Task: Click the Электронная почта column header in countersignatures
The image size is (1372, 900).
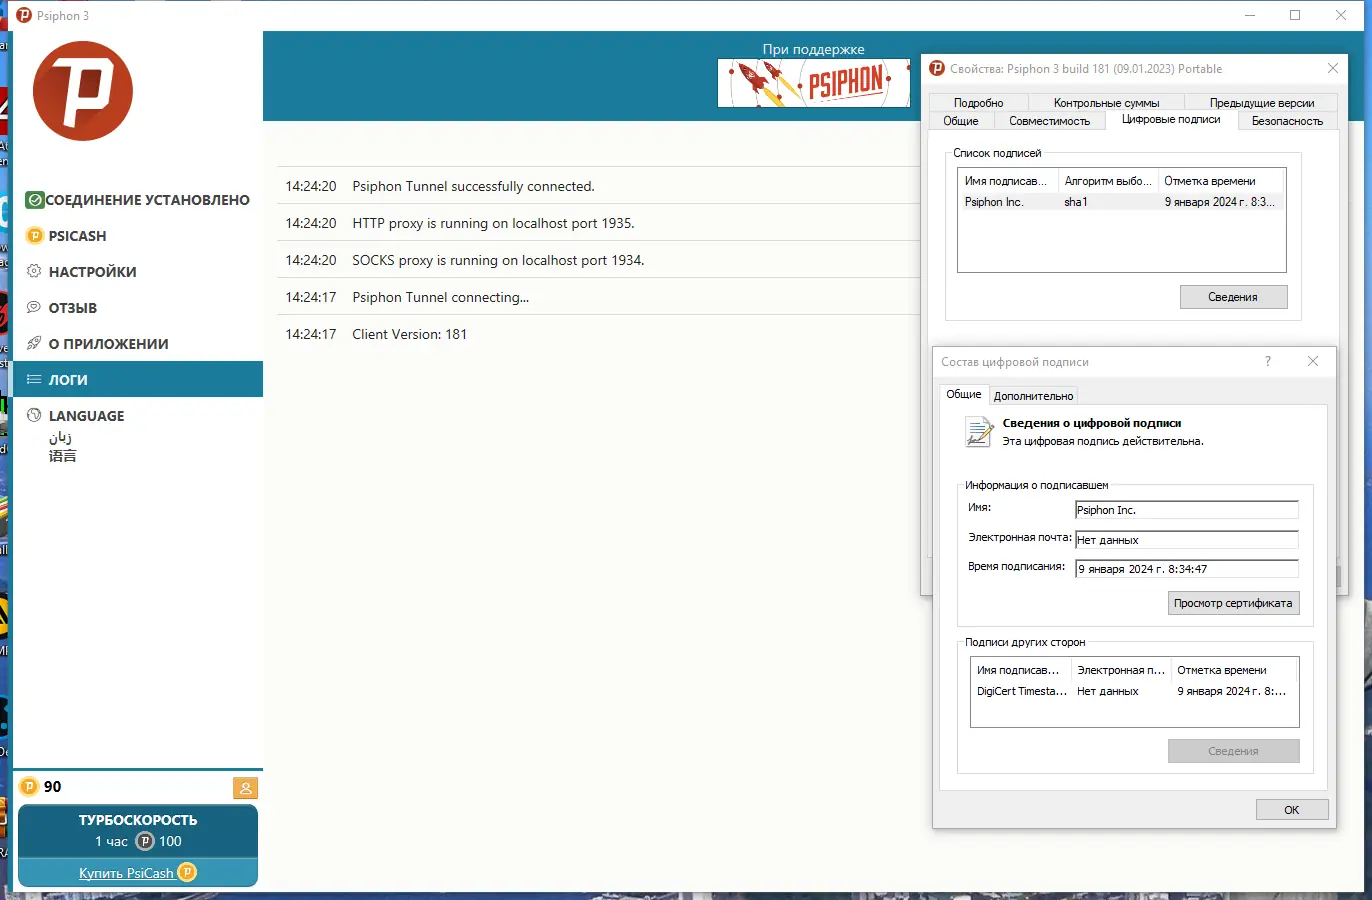Action: [1121, 670]
